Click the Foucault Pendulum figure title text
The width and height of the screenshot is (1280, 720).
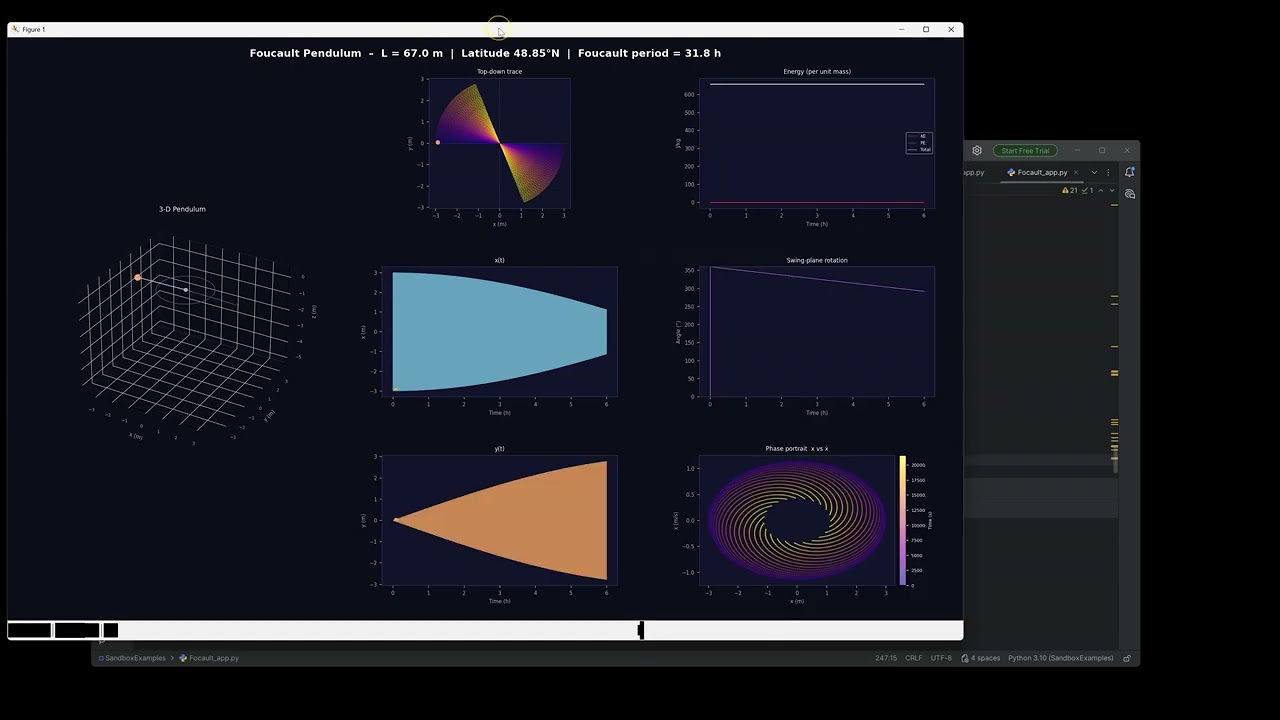485,53
